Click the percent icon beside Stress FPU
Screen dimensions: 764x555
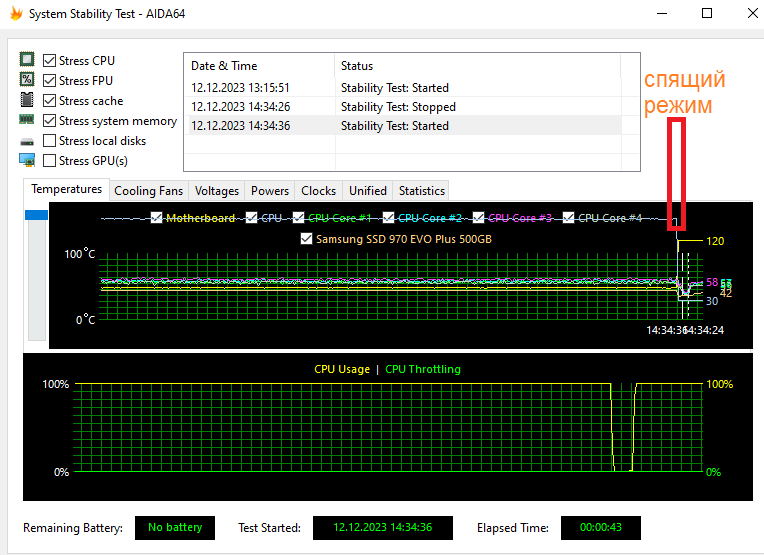[x=27, y=79]
